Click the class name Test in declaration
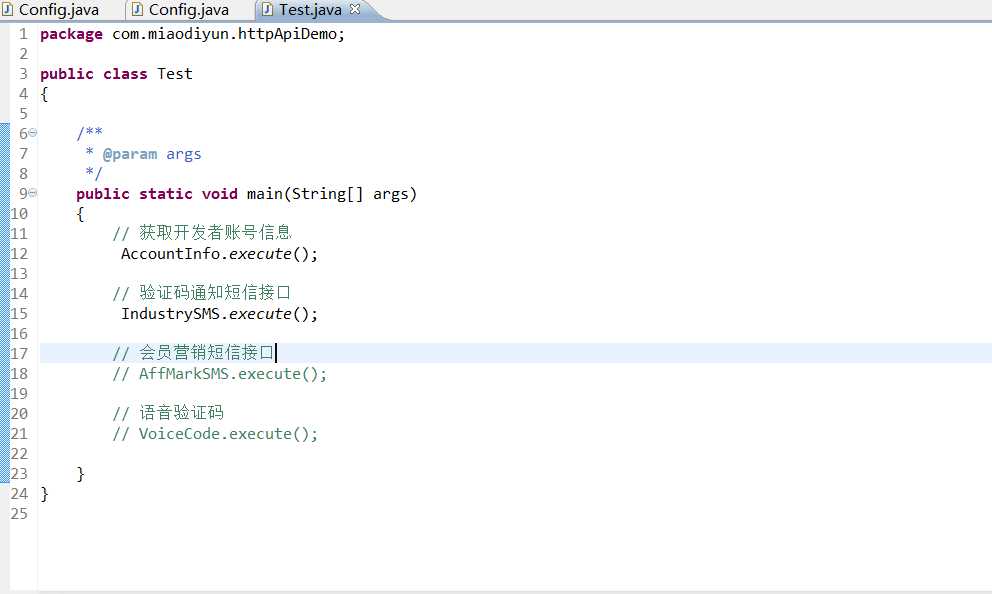Screen dimensions: 992x594 [x=175, y=74]
